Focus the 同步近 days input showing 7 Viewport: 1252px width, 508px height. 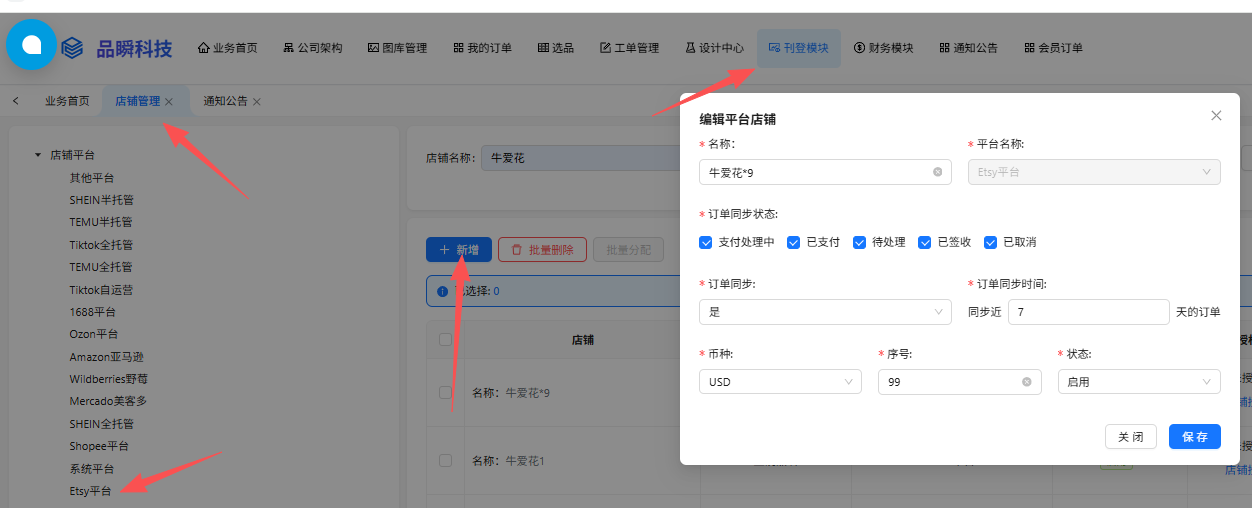pos(1089,312)
